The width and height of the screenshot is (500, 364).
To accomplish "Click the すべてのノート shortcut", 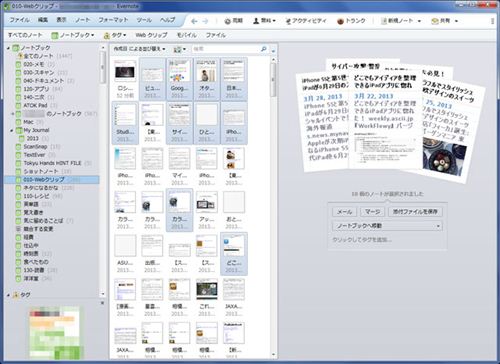I will coord(25,35).
